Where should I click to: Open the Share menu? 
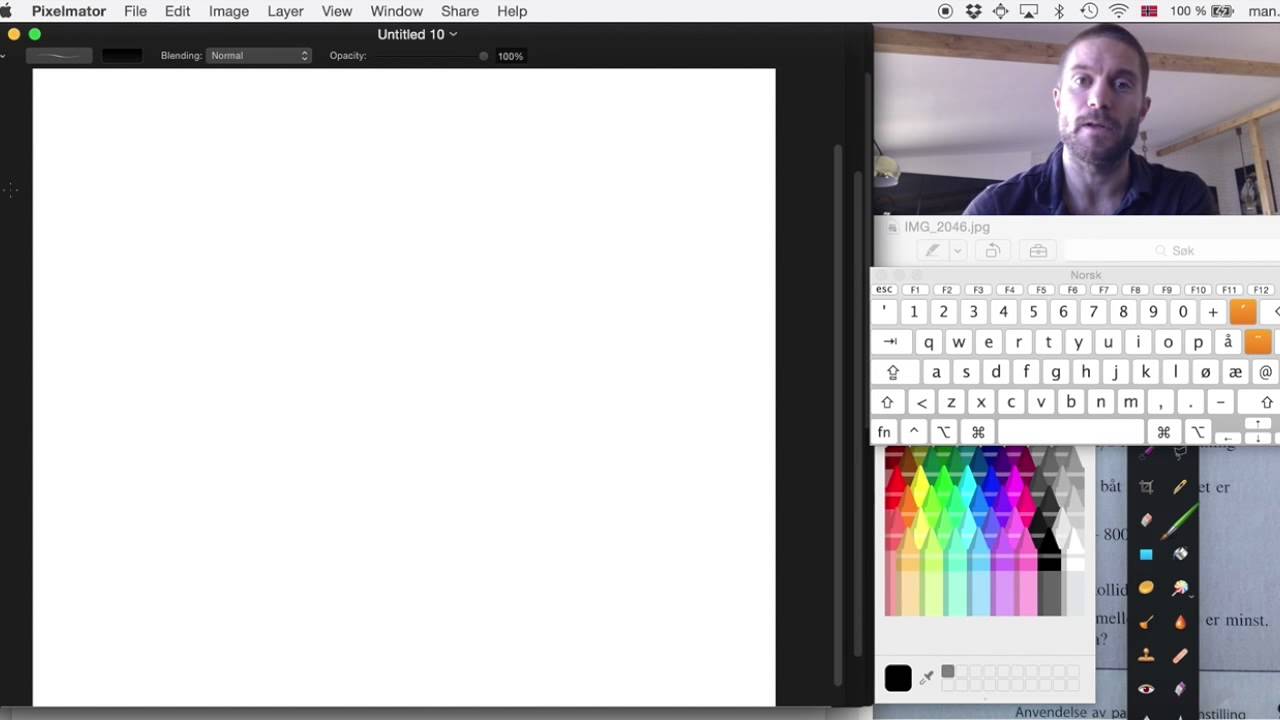(x=459, y=11)
